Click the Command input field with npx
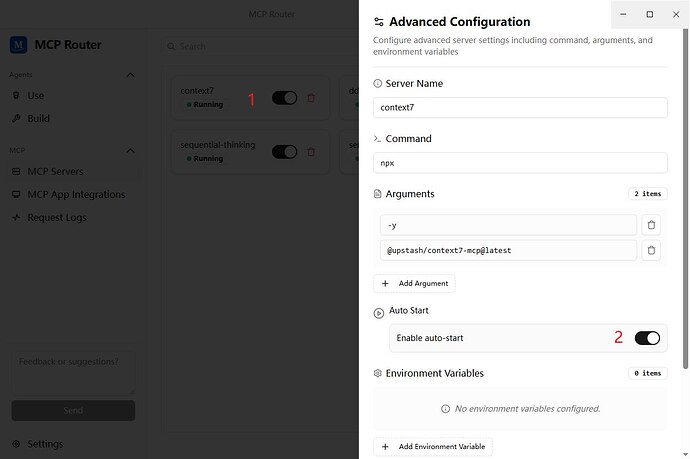Viewport: 690px width, 459px height. pyautogui.click(x=520, y=163)
